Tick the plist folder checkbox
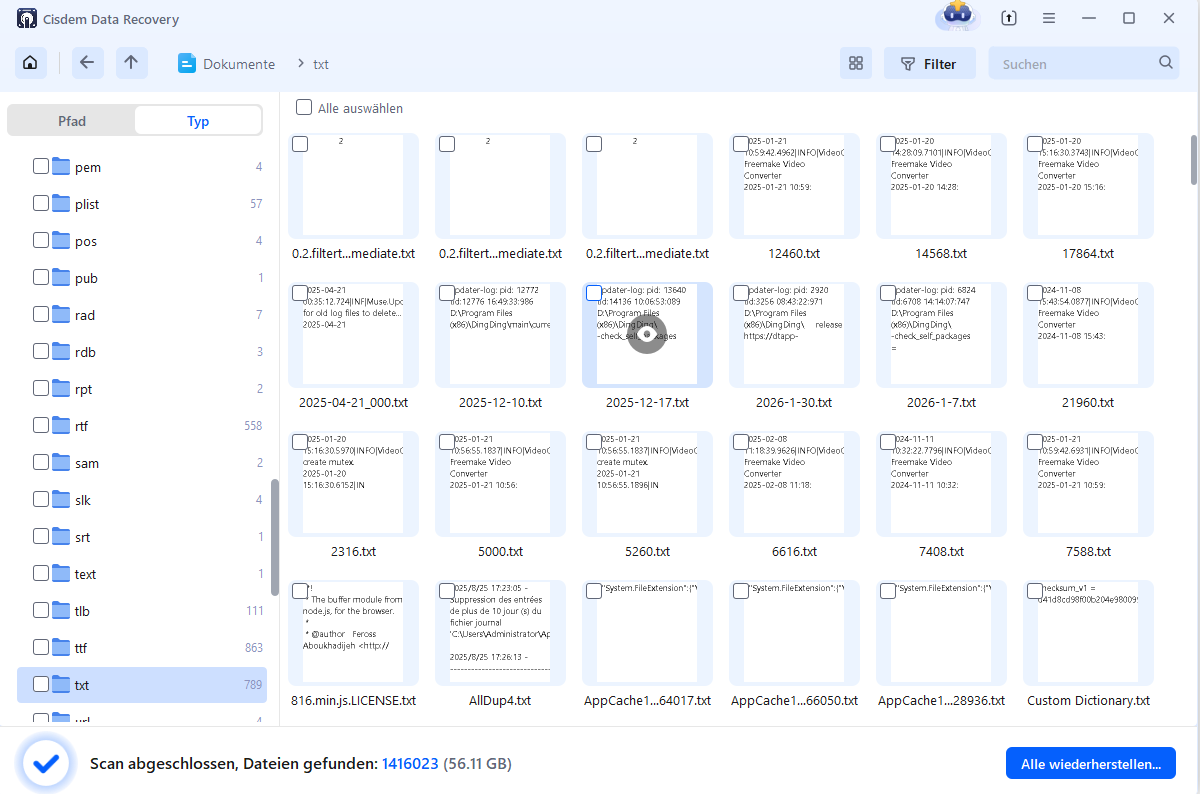Viewport: 1200px width, 794px height. pos(41,203)
